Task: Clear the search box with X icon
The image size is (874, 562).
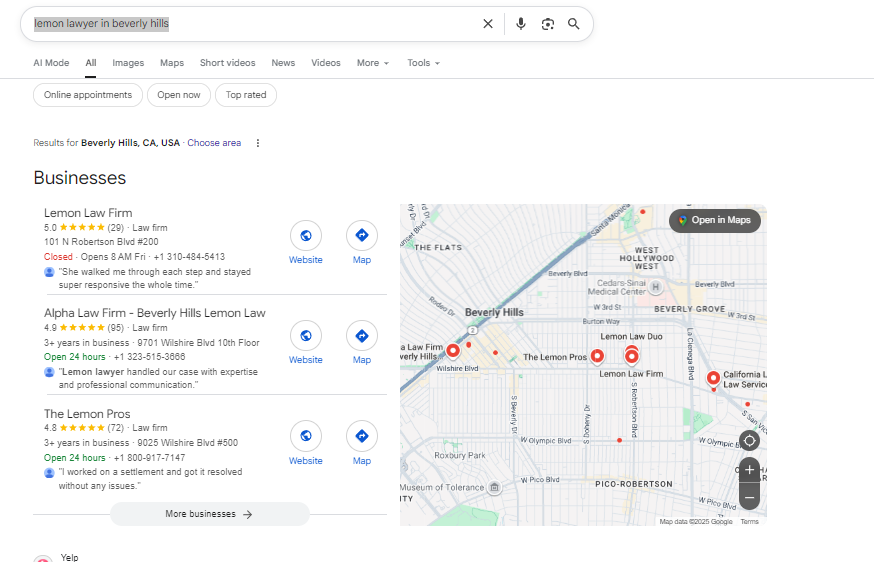Action: pyautogui.click(x=488, y=24)
